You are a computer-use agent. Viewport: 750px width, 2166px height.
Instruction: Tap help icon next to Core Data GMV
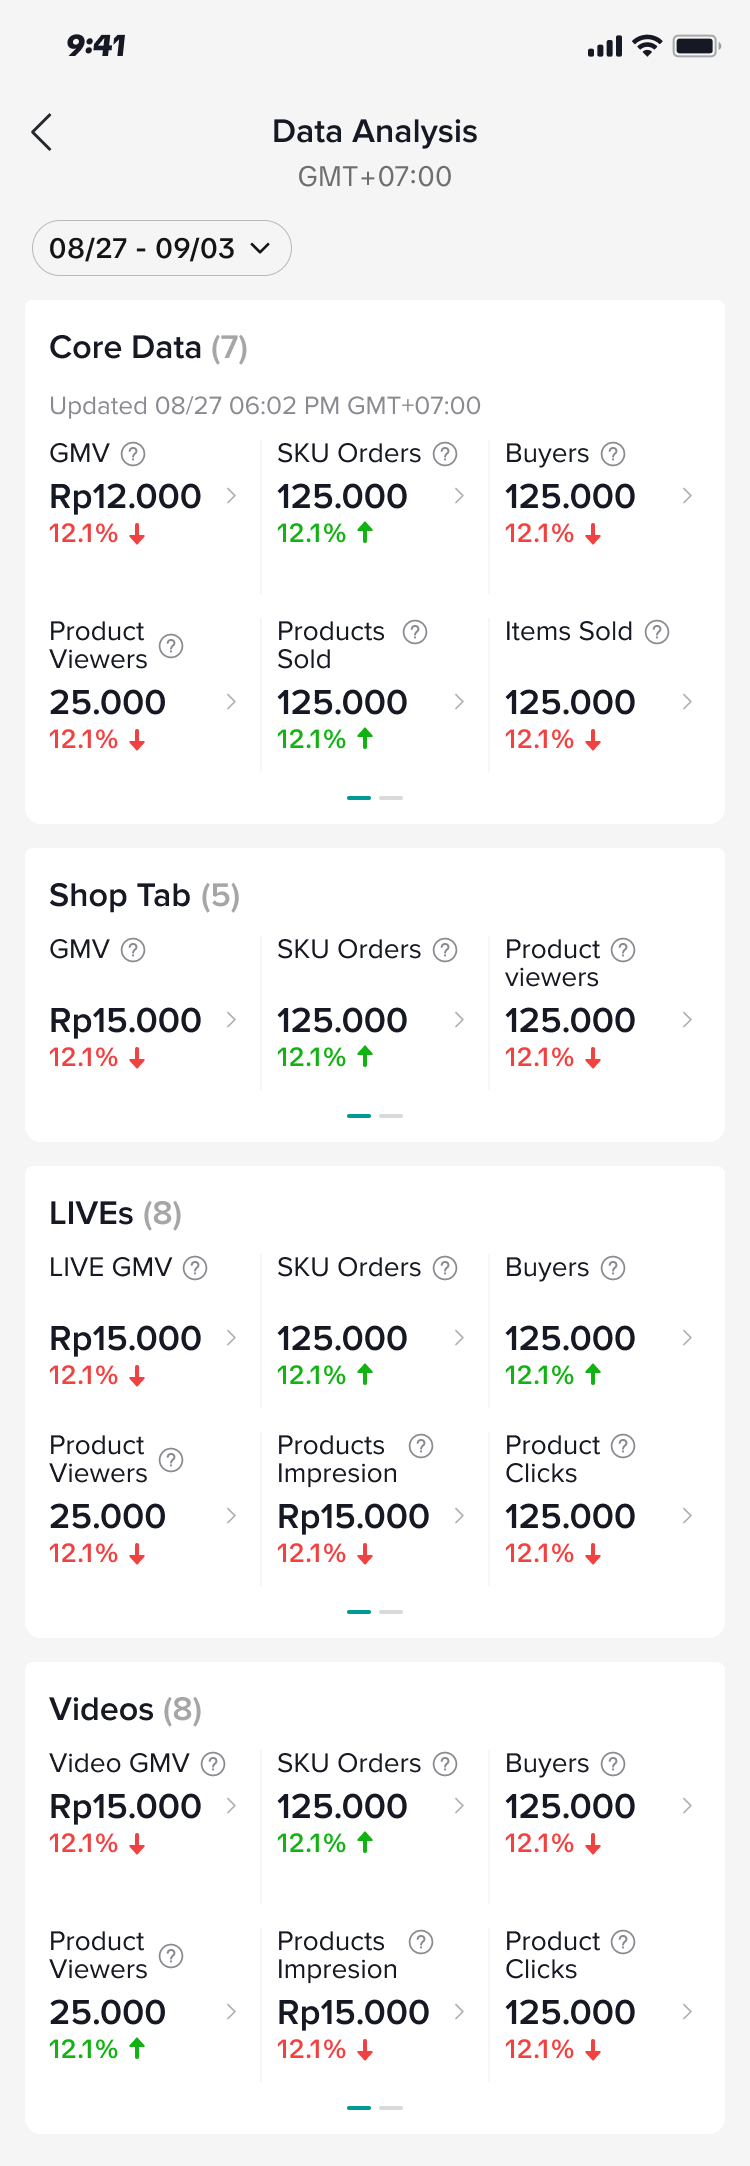133,454
